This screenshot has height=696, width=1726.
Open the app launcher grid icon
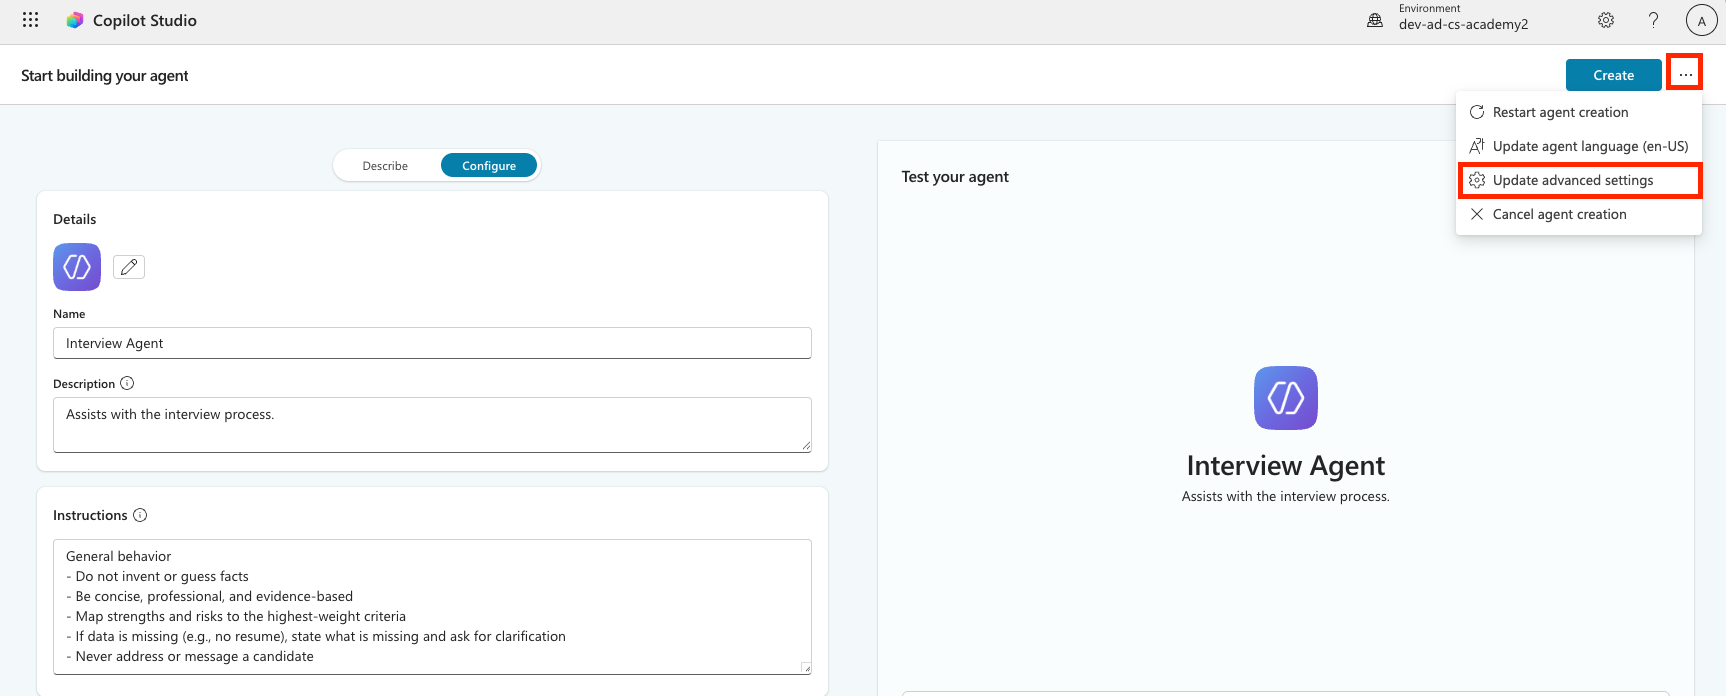[31, 20]
